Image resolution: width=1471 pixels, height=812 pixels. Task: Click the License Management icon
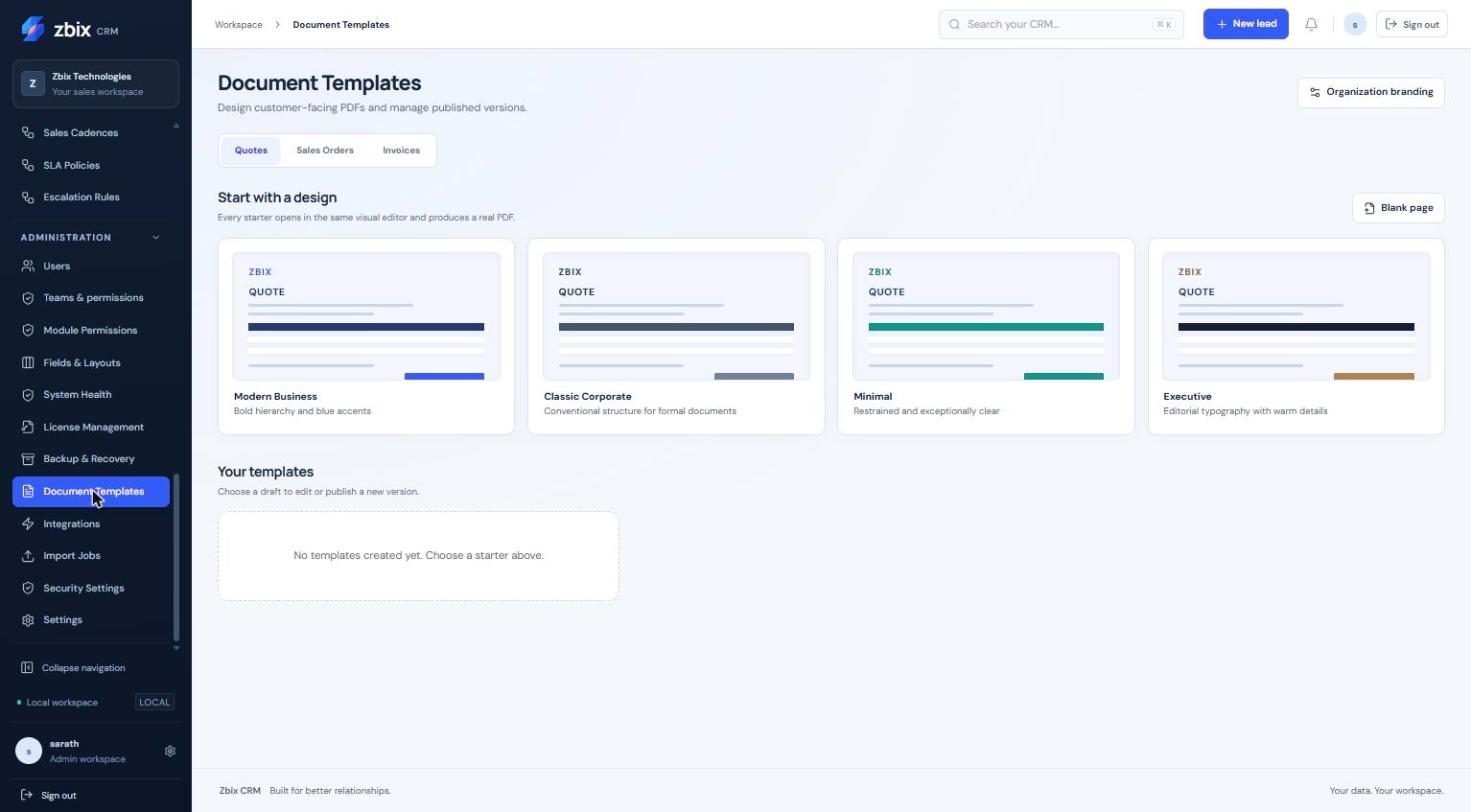pyautogui.click(x=28, y=427)
